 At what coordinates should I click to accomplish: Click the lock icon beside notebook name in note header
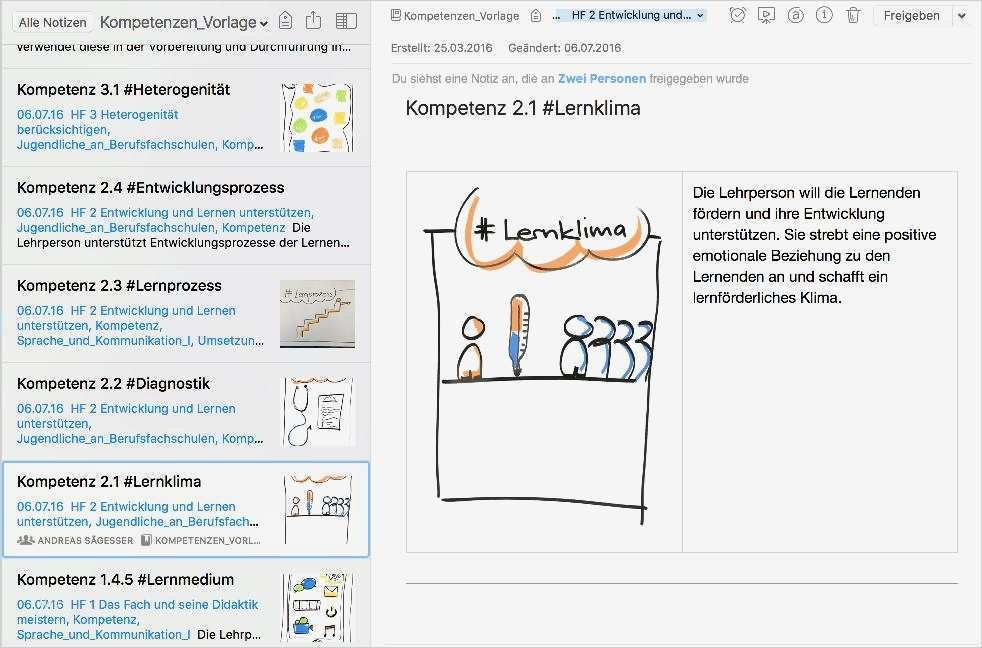535,16
